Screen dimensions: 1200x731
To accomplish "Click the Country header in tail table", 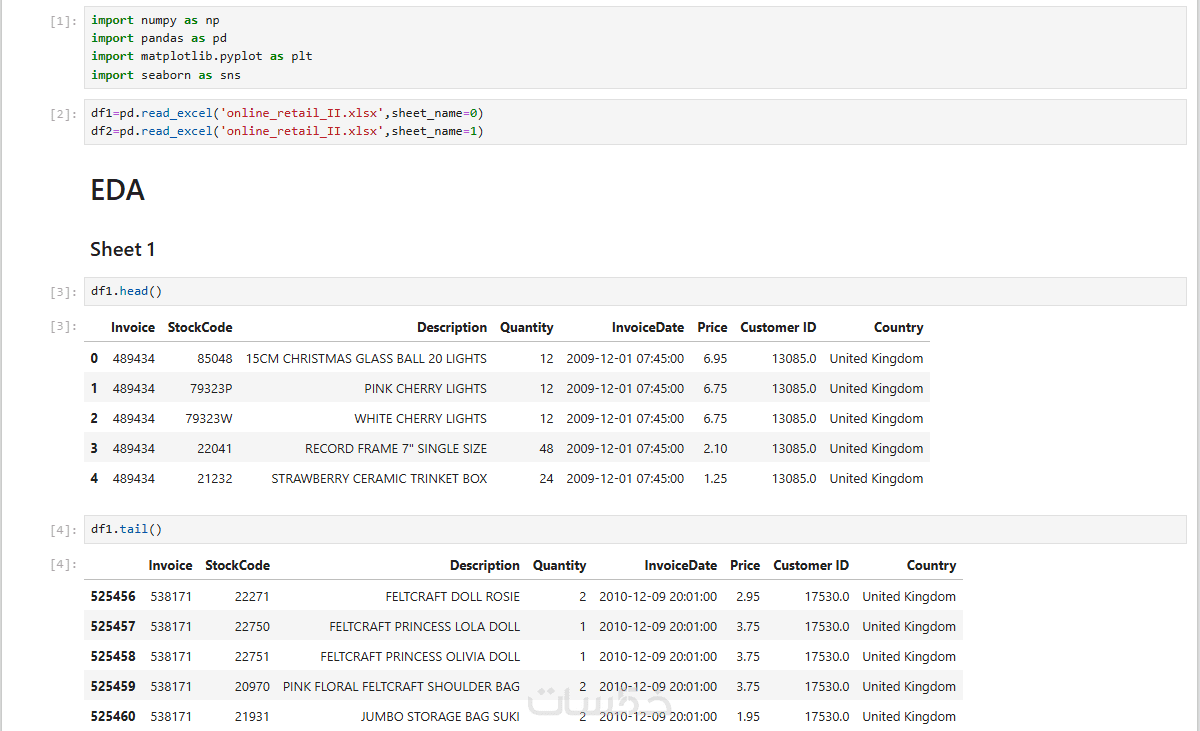I will click(x=931, y=565).
